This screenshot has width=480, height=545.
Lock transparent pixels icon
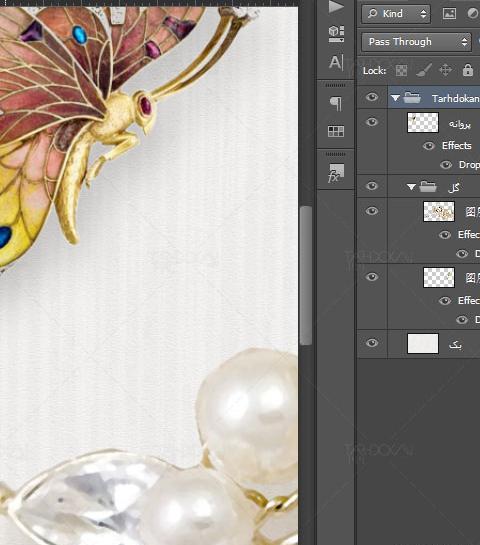[x=401, y=71]
